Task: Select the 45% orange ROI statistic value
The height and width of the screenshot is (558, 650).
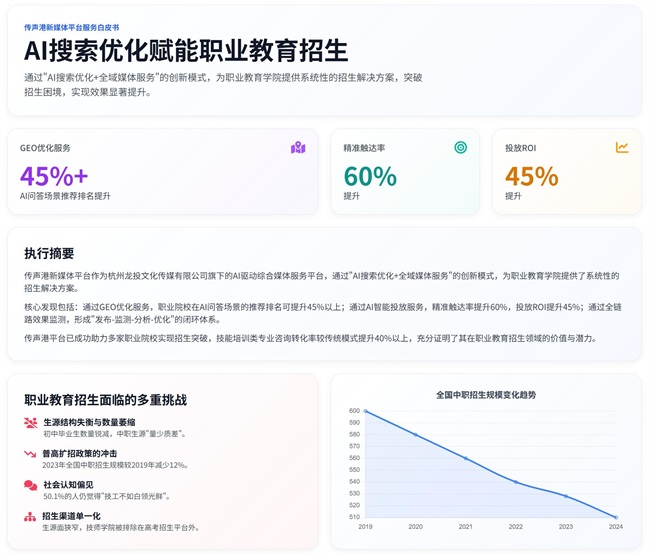Action: point(531,176)
